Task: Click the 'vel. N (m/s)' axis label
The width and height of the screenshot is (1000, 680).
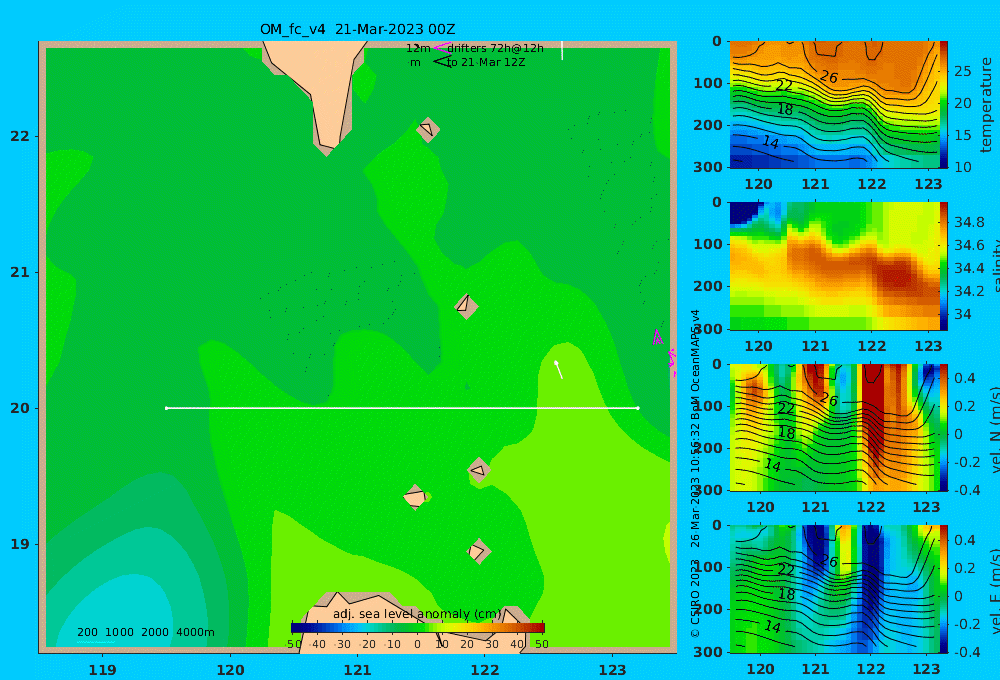Action: (x=994, y=429)
